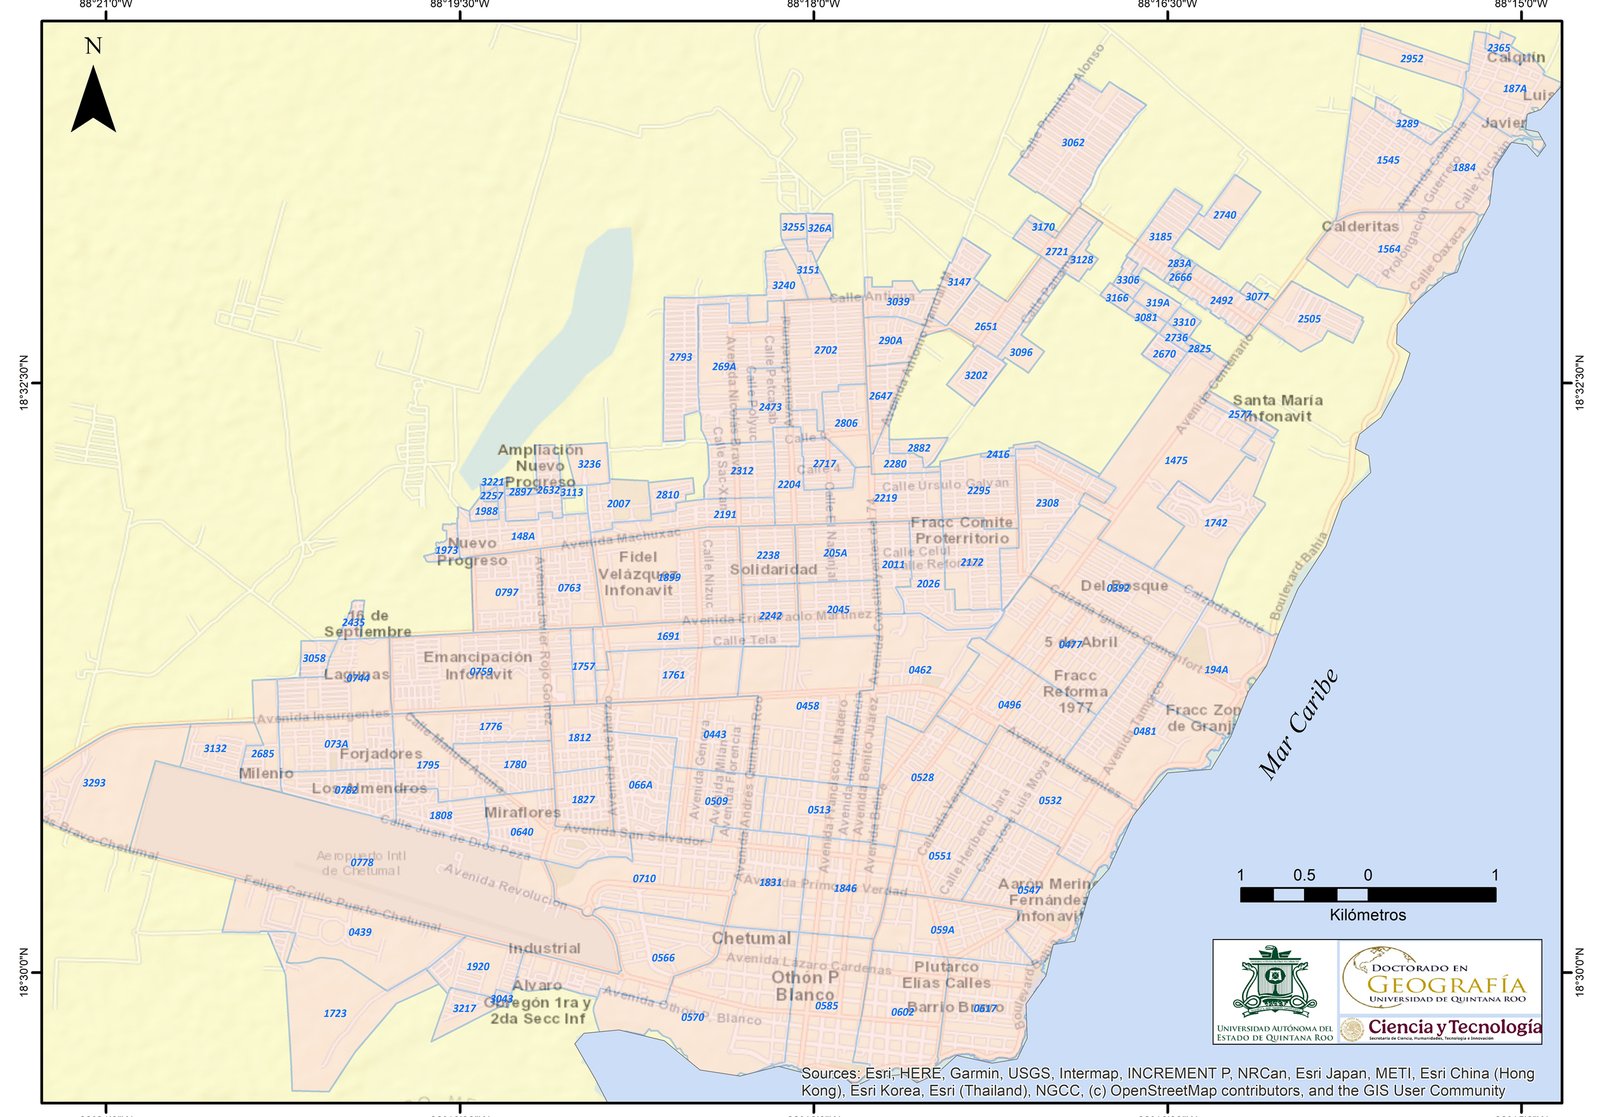
Task: Click the 'Mar Caribe' sea label
Action: point(1298,724)
